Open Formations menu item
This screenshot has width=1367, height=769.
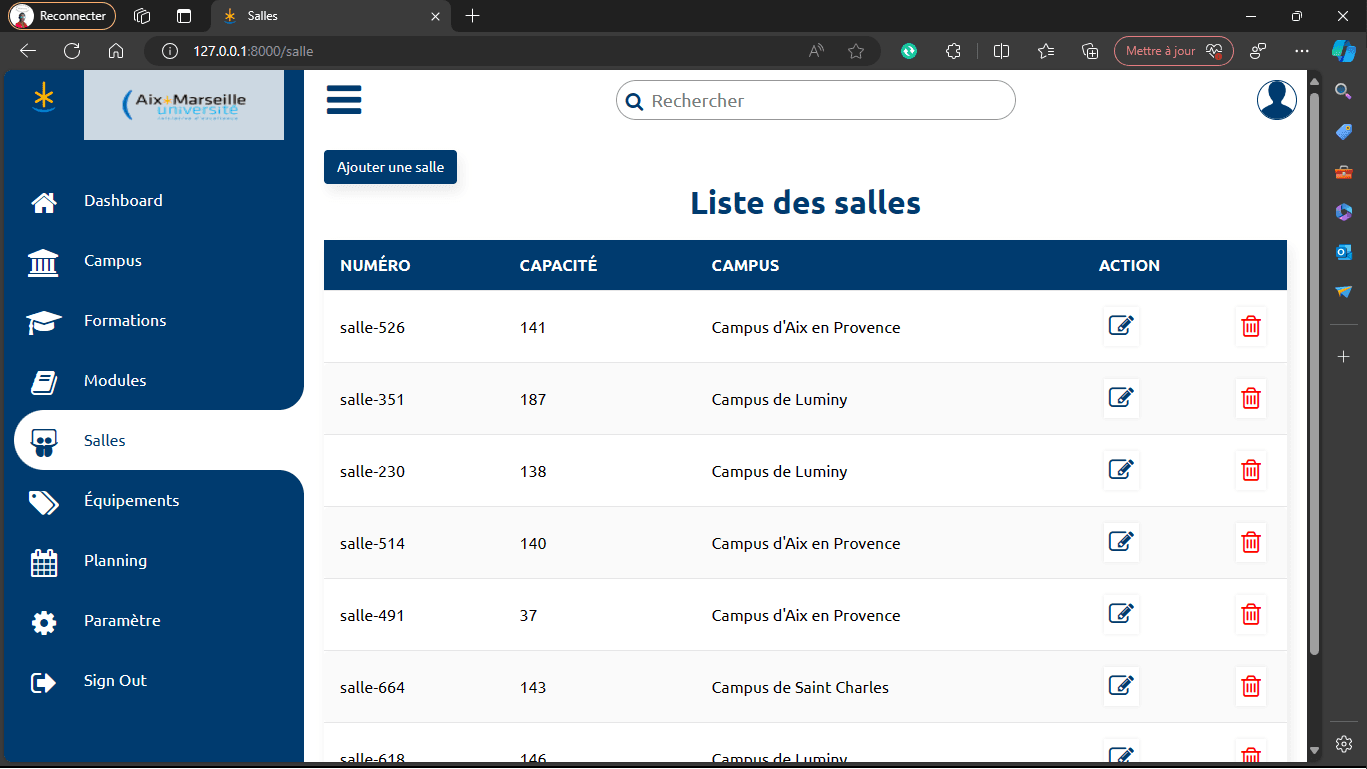tap(125, 320)
